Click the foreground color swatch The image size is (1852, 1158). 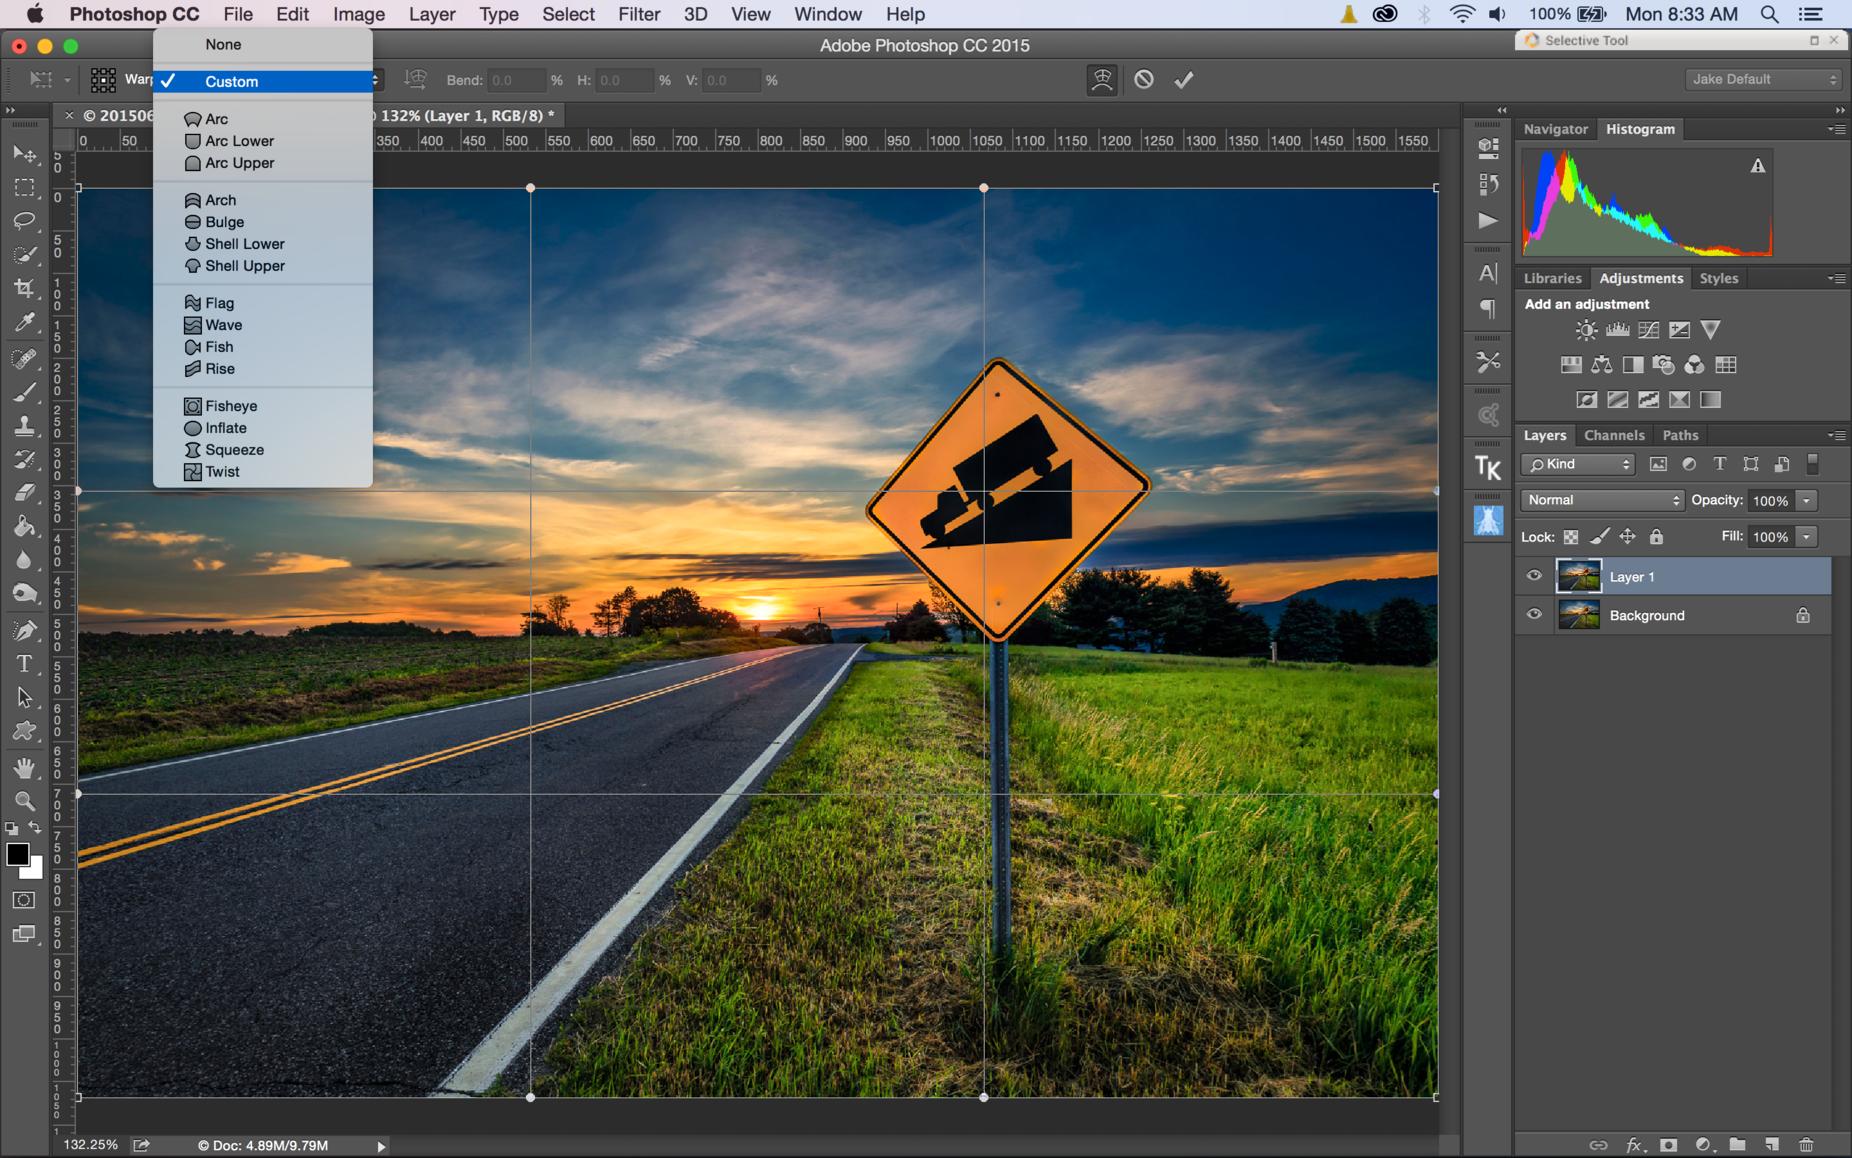[17, 855]
